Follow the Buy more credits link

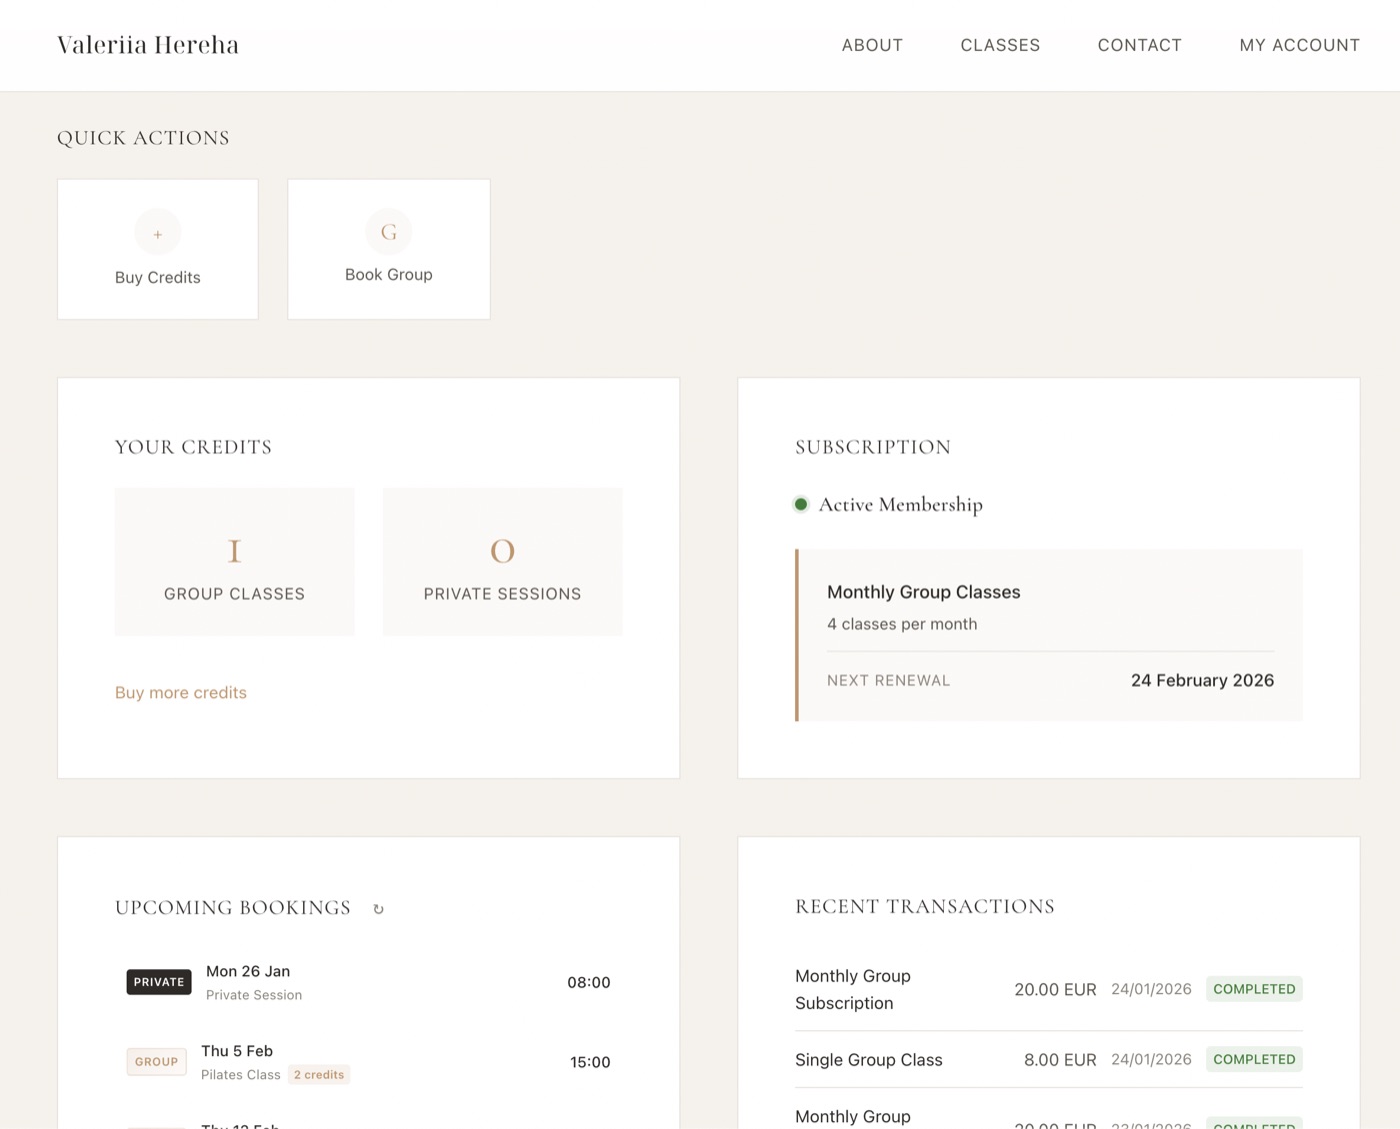[x=181, y=693]
